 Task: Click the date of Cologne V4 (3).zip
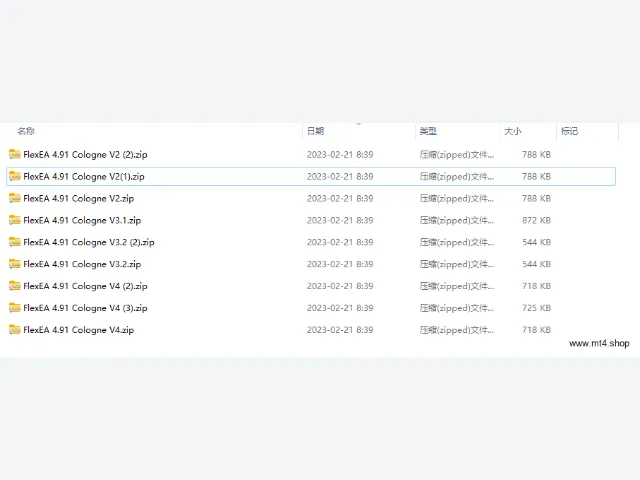340,308
